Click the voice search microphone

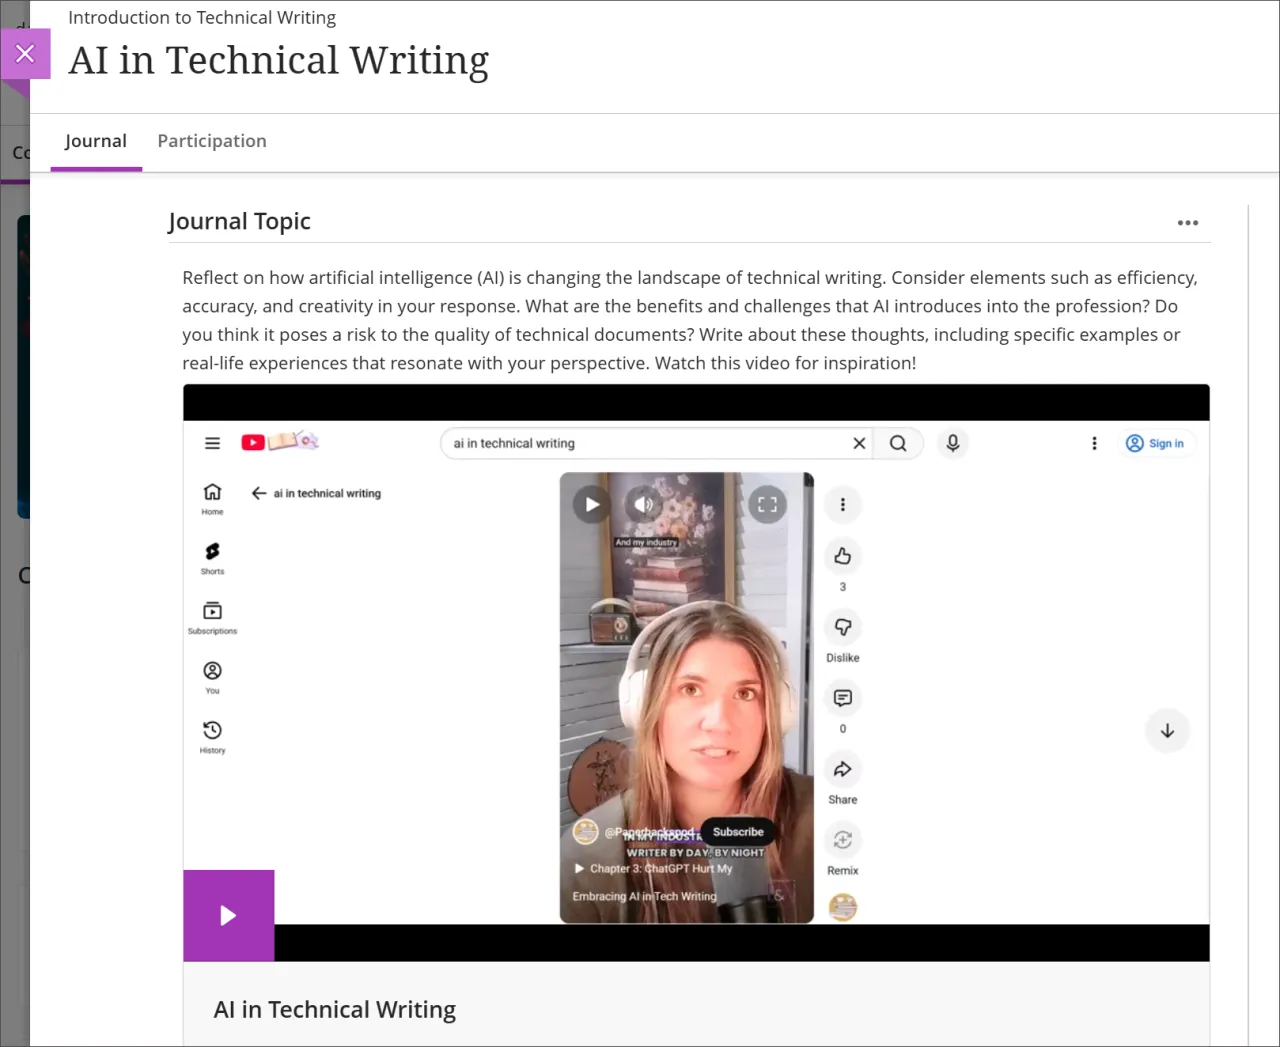952,443
